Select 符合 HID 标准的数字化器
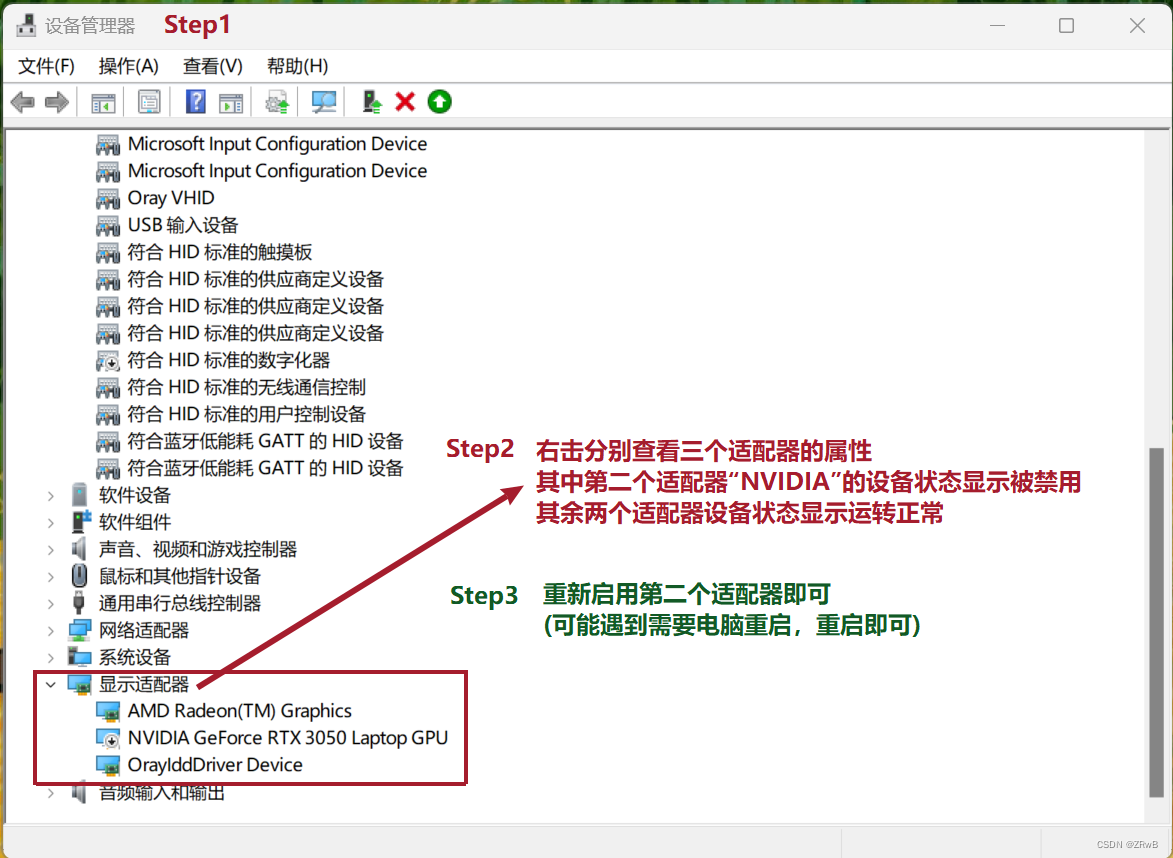 pos(229,360)
